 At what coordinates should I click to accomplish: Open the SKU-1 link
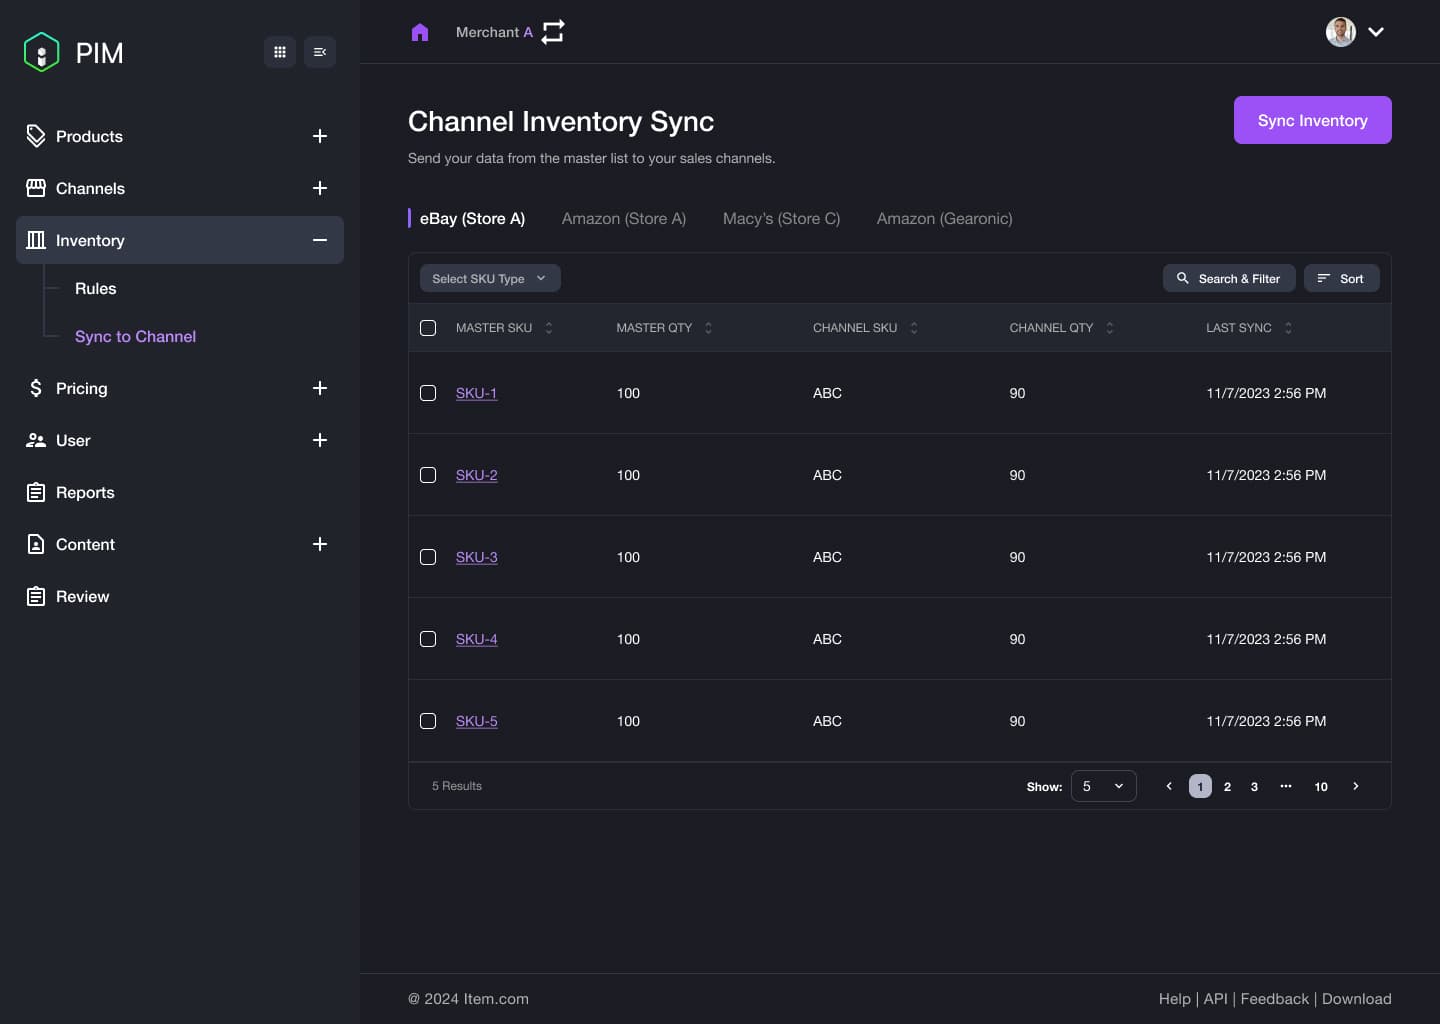476,393
